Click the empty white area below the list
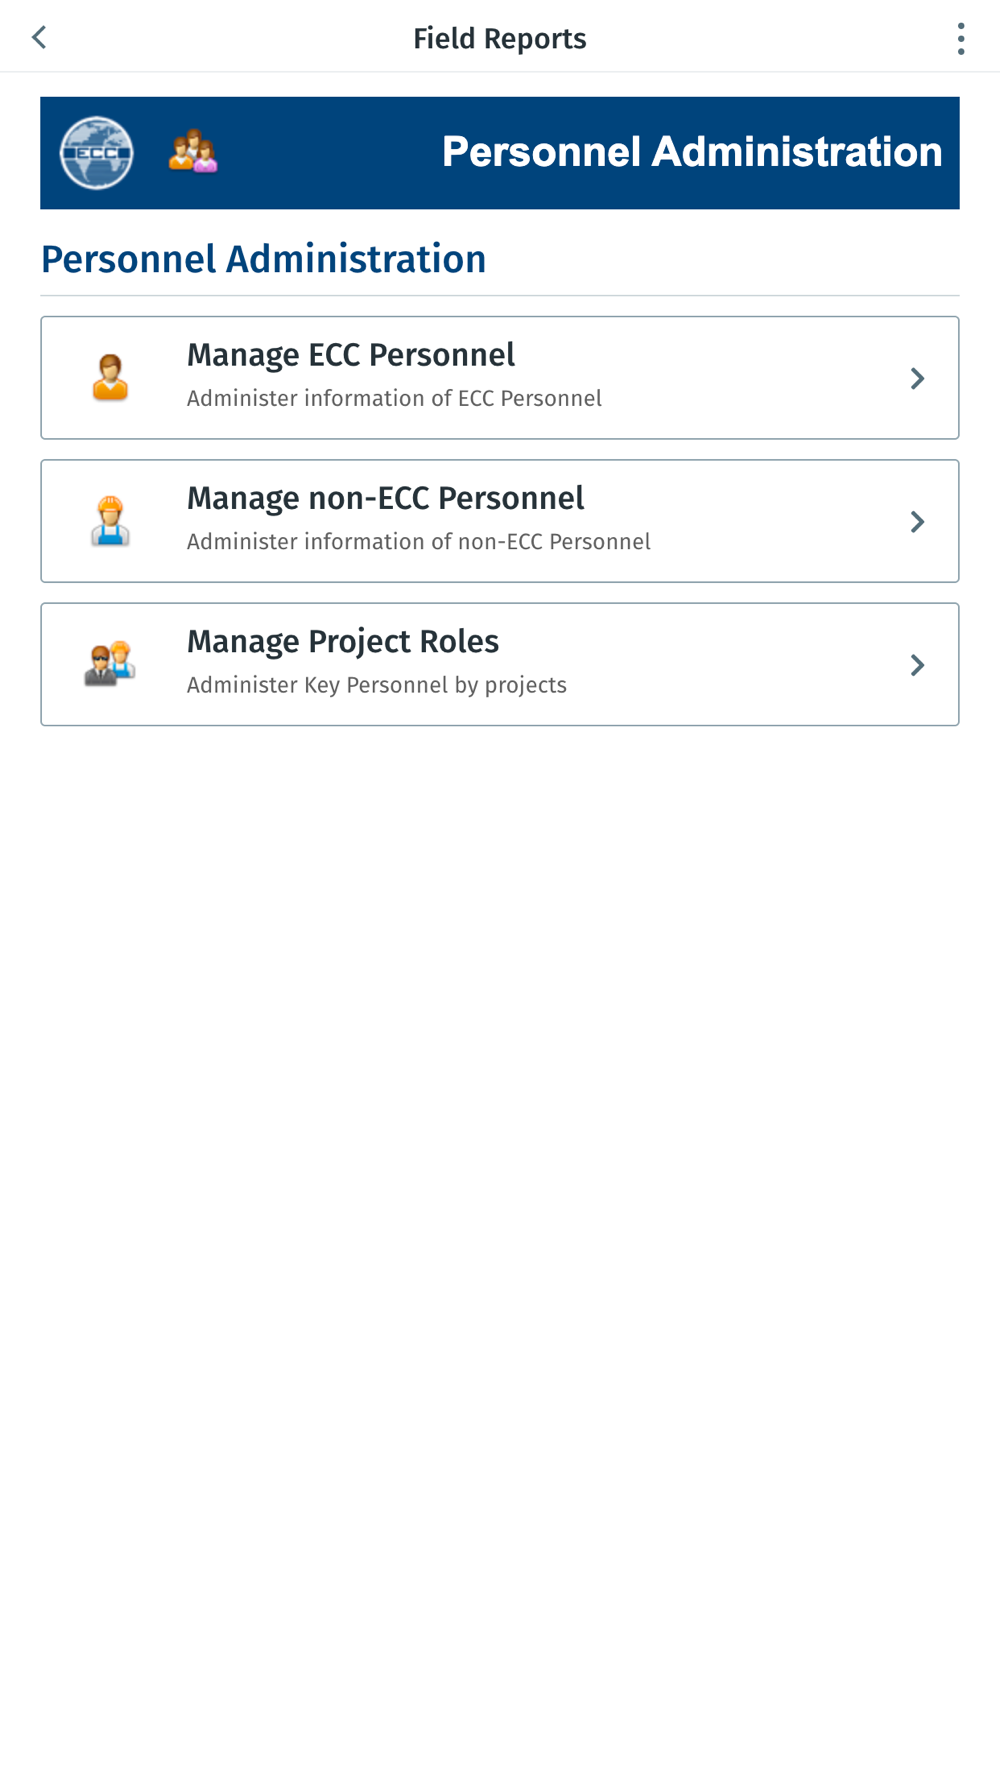 (x=500, y=1200)
